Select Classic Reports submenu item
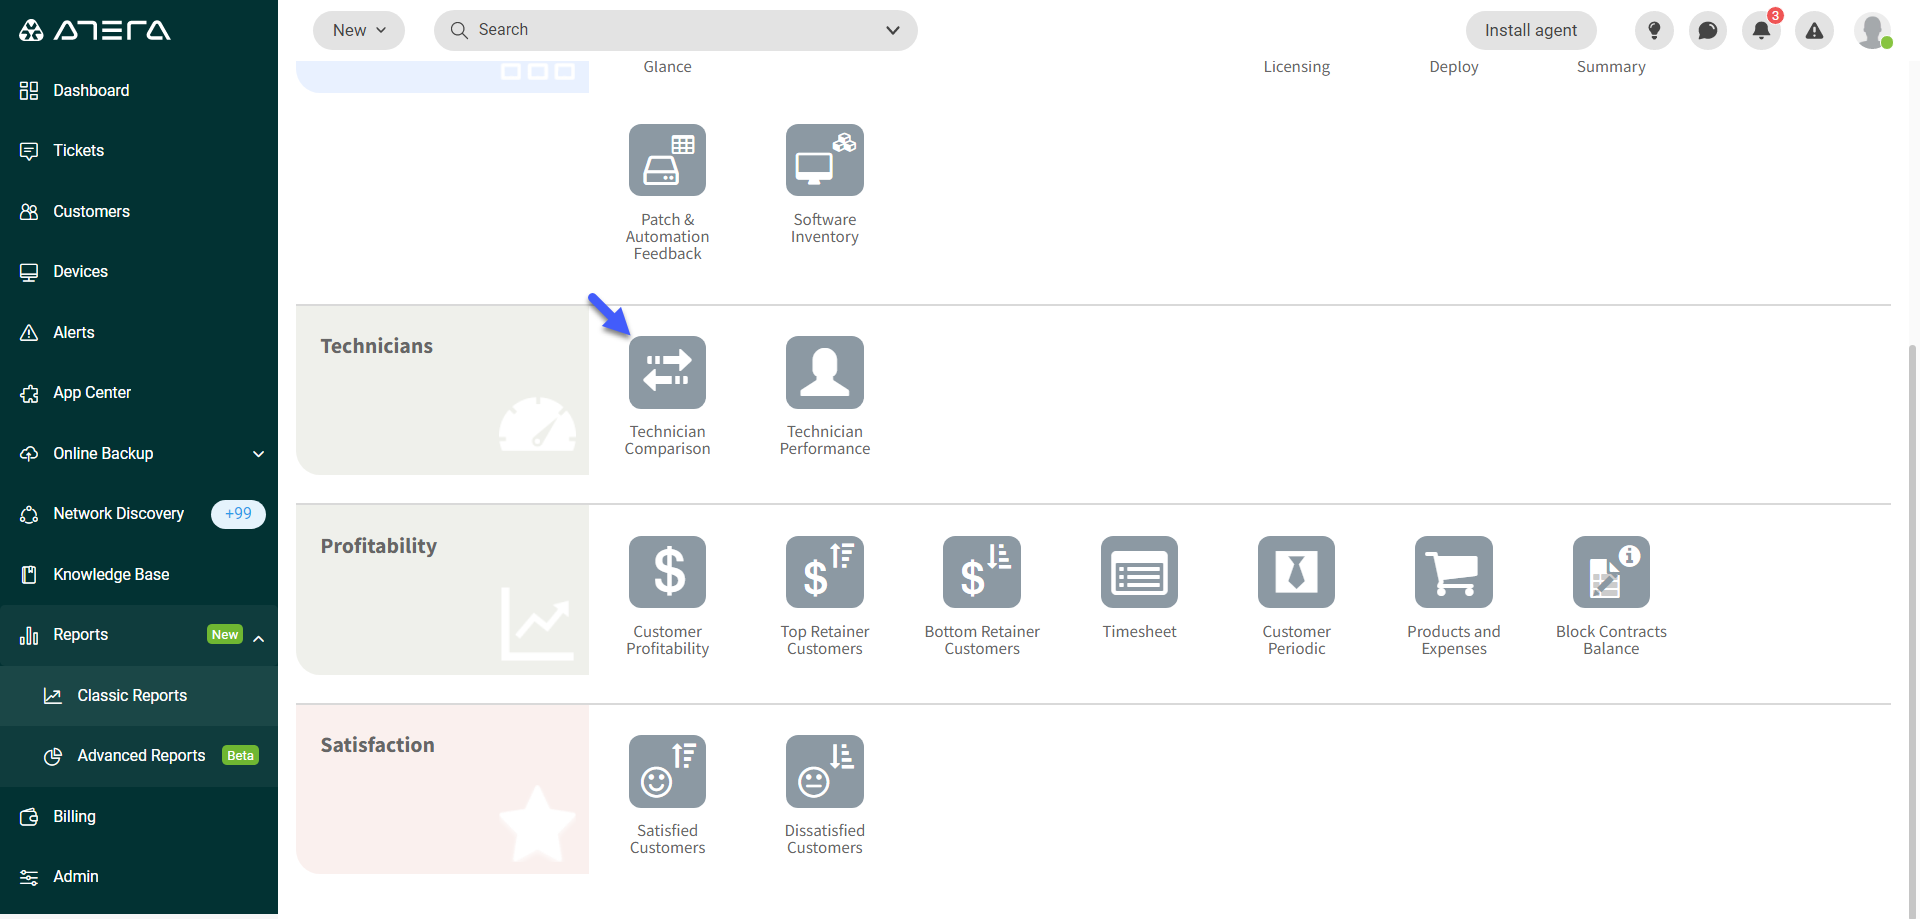 pos(139,696)
